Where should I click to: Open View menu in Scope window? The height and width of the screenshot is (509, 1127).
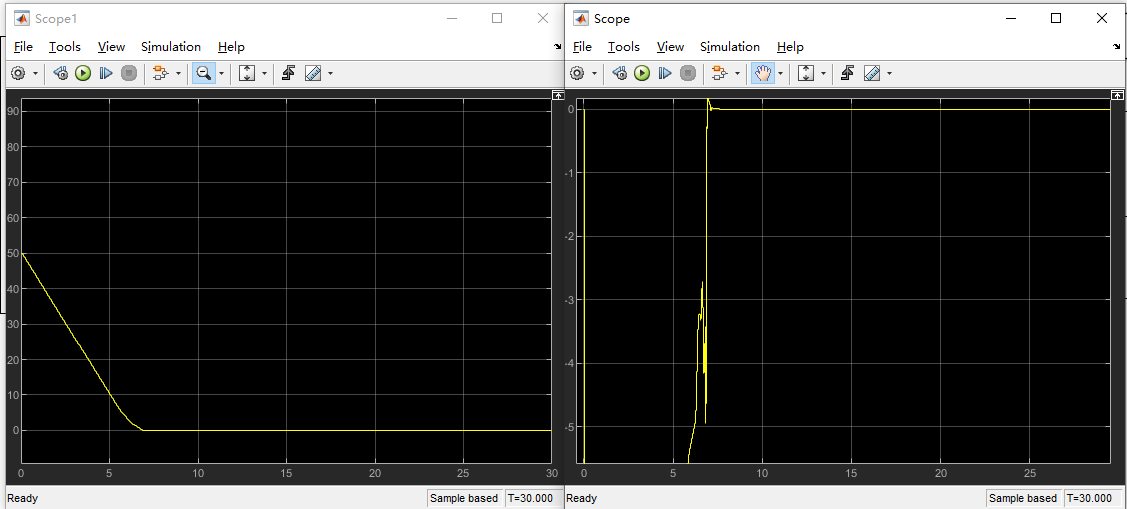click(671, 47)
